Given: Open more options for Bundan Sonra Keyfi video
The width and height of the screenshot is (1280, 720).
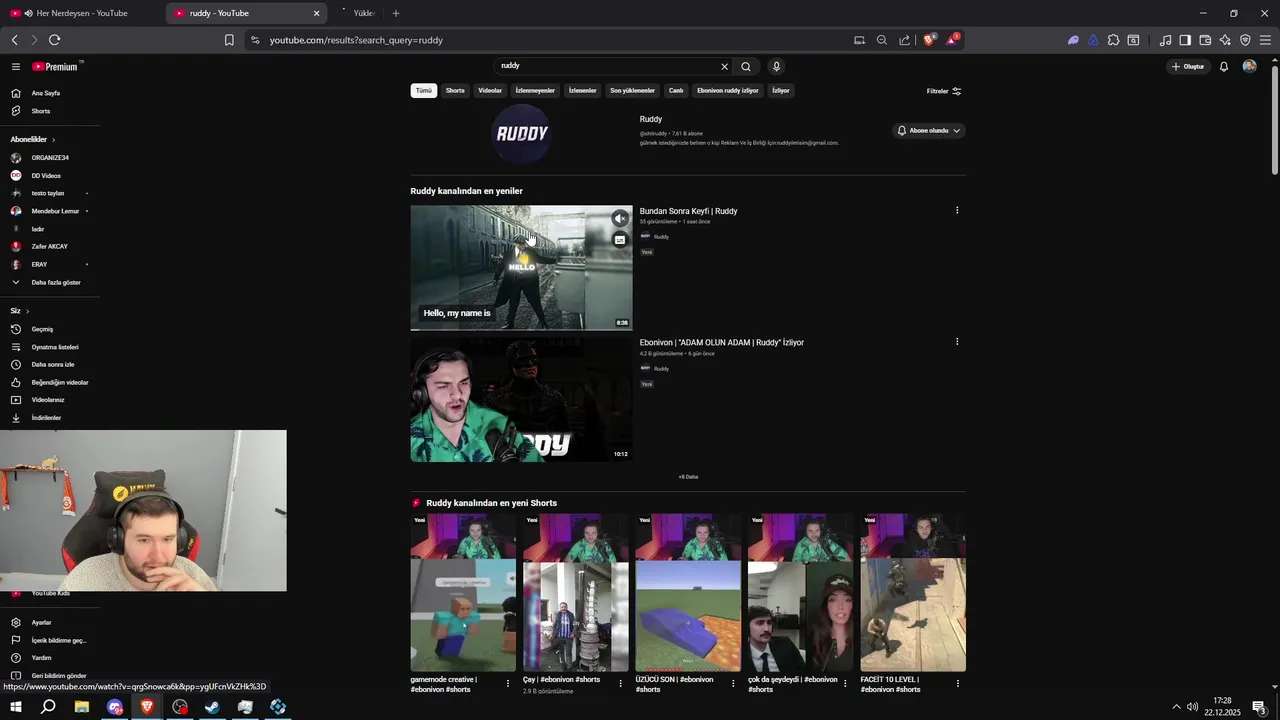Looking at the screenshot, I should [x=957, y=210].
